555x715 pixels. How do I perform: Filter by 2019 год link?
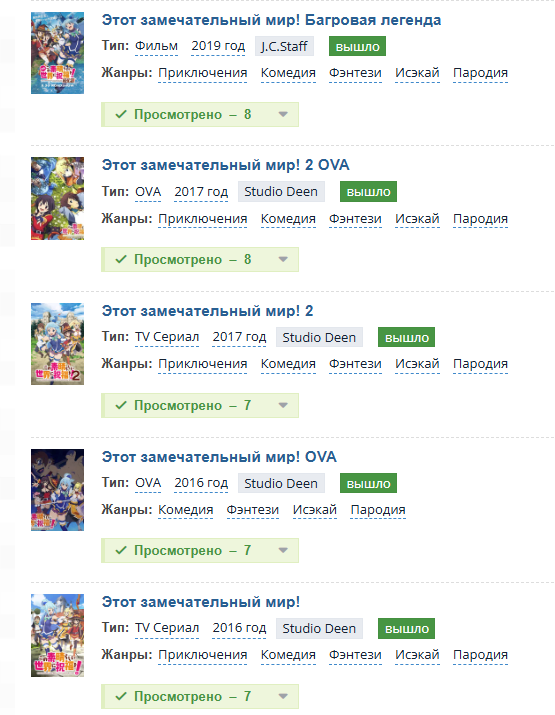click(x=218, y=47)
